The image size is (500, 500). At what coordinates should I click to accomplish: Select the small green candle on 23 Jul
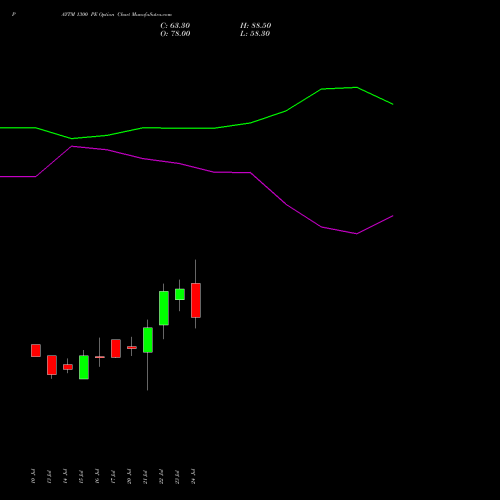[180, 294]
